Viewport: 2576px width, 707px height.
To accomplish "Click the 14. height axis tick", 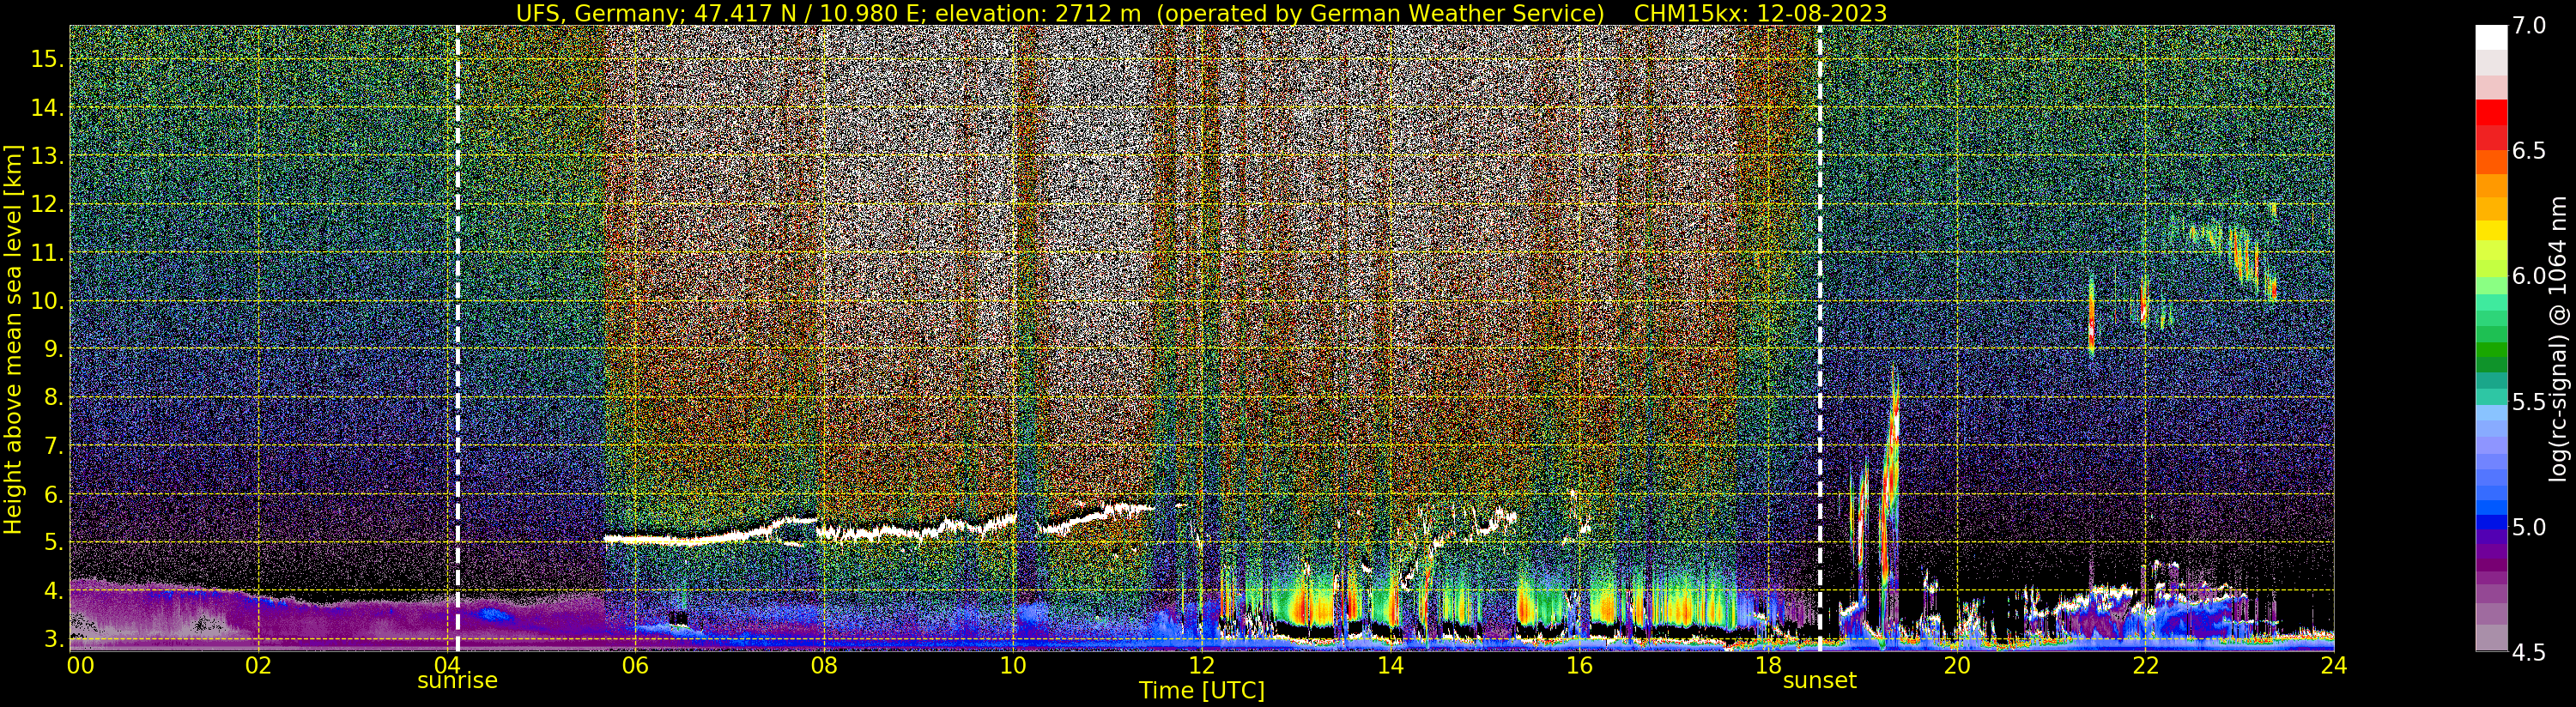I will 48,108.
